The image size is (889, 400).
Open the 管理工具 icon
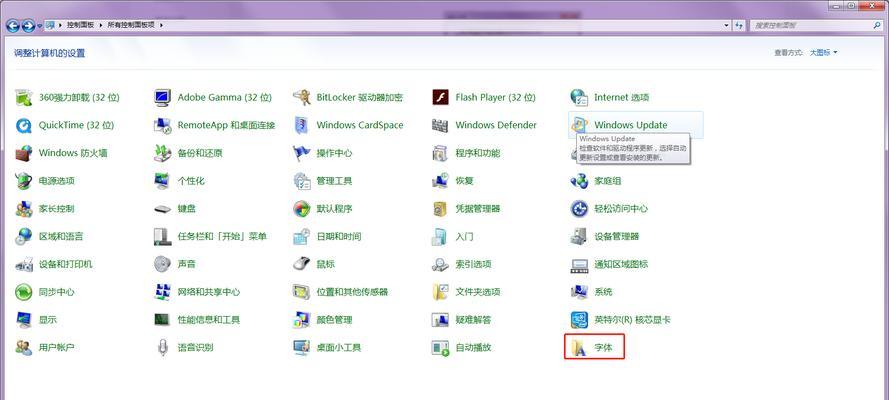pos(302,181)
